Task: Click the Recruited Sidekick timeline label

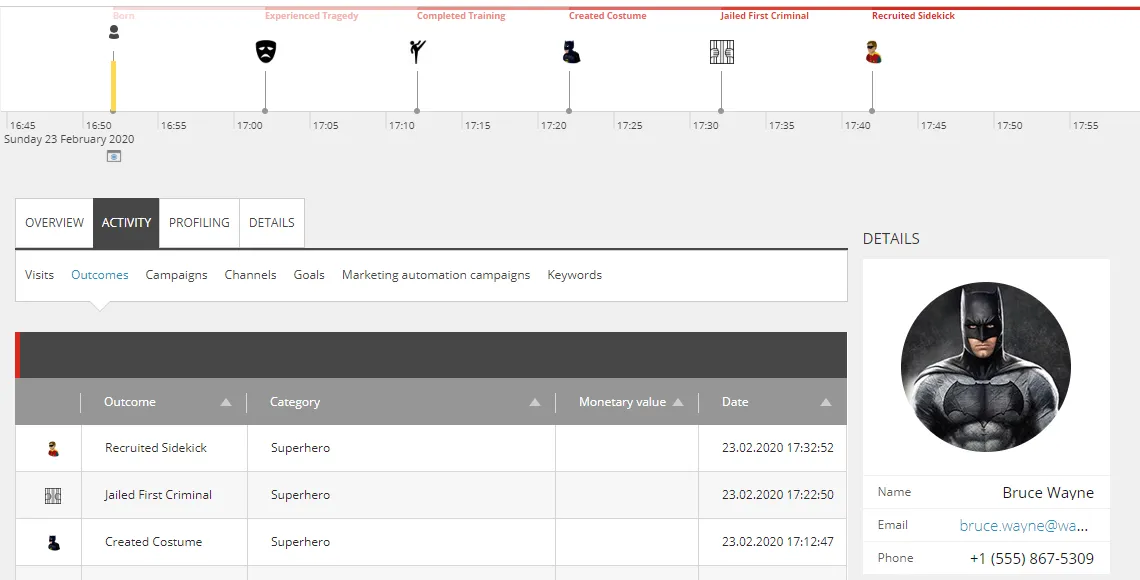Action: click(913, 15)
